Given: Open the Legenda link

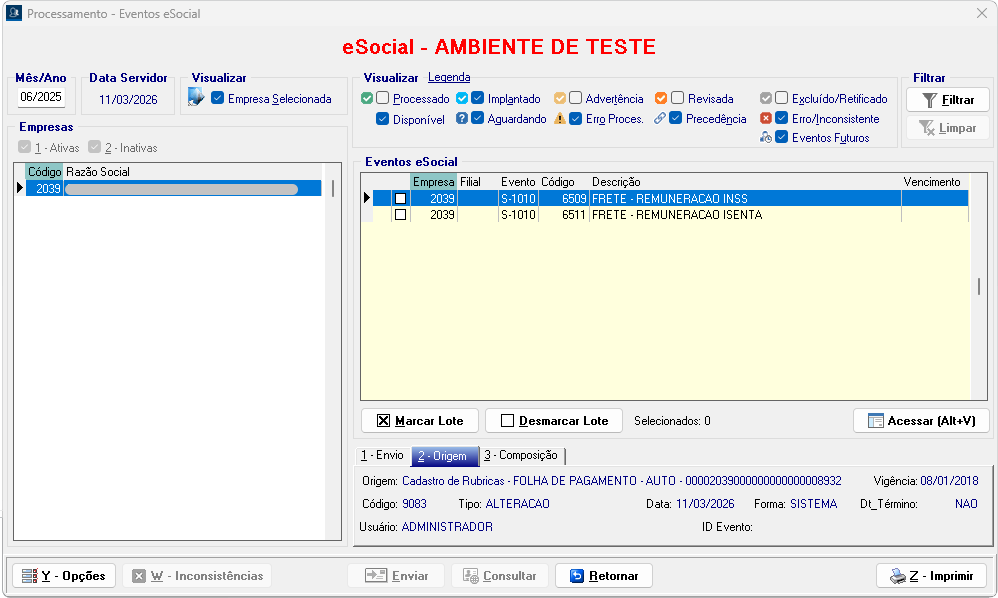Looking at the screenshot, I should [449, 77].
